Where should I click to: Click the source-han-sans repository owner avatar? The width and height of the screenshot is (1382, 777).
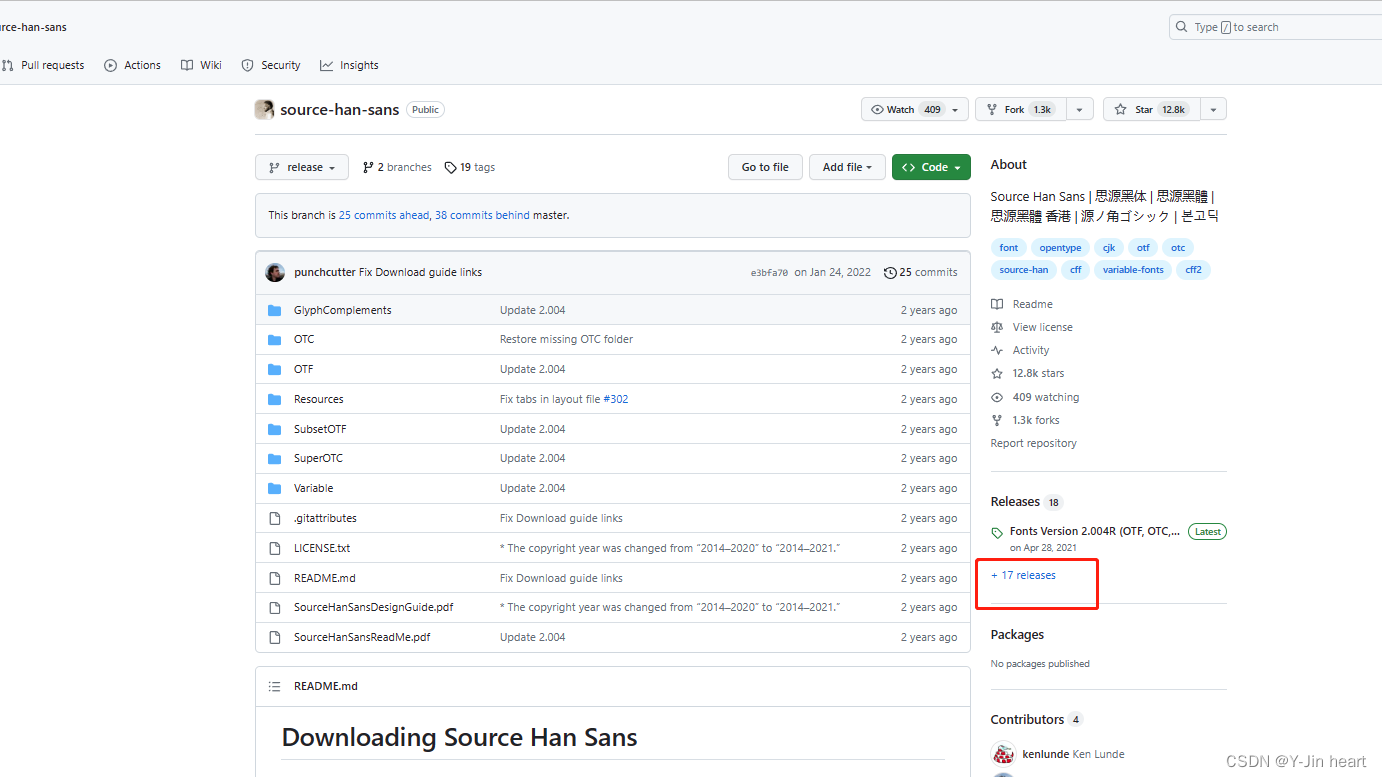pyautogui.click(x=264, y=110)
